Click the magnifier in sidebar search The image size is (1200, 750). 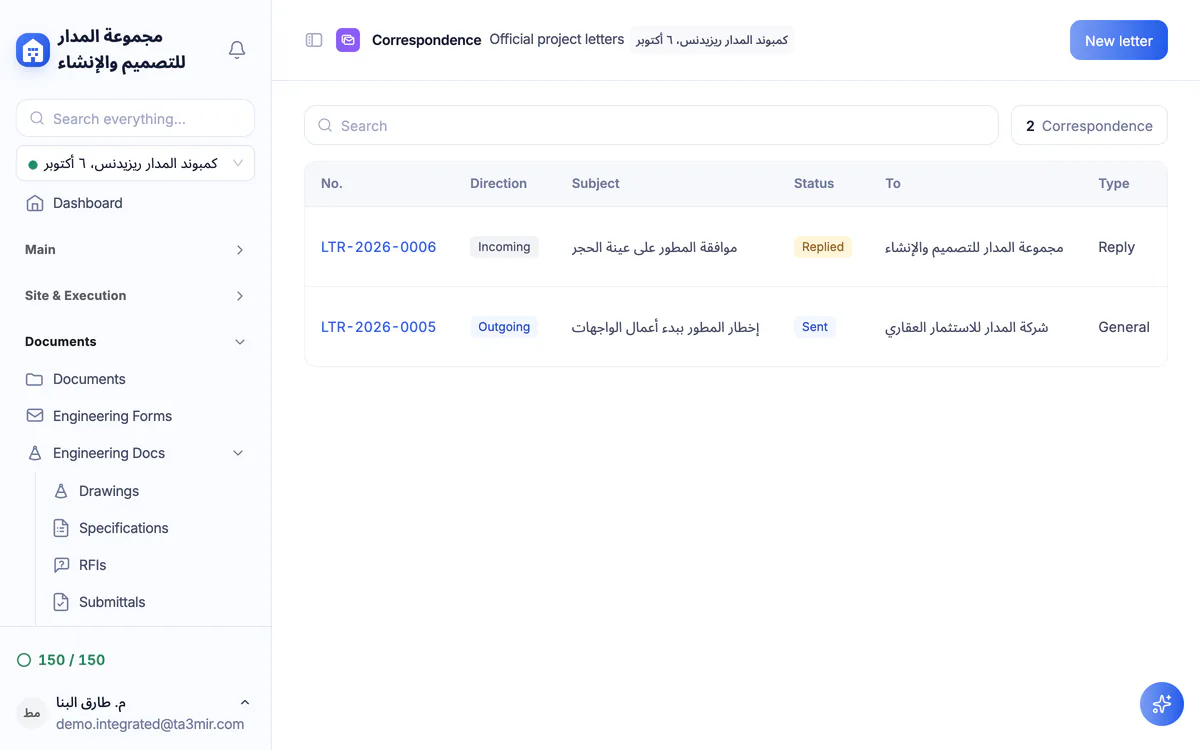pyautogui.click(x=37, y=118)
